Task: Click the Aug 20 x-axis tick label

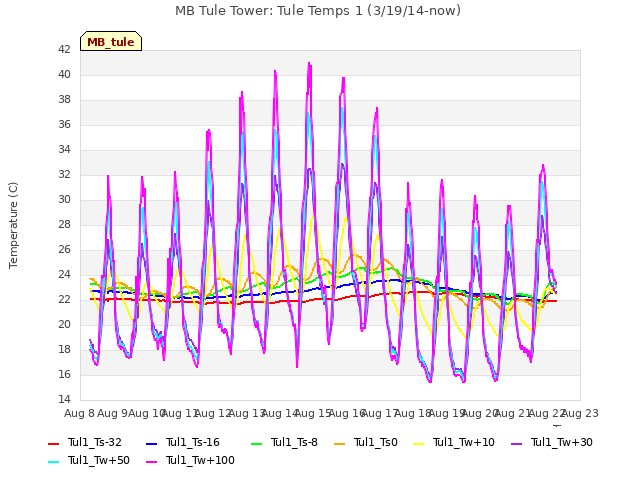Action: (480, 413)
